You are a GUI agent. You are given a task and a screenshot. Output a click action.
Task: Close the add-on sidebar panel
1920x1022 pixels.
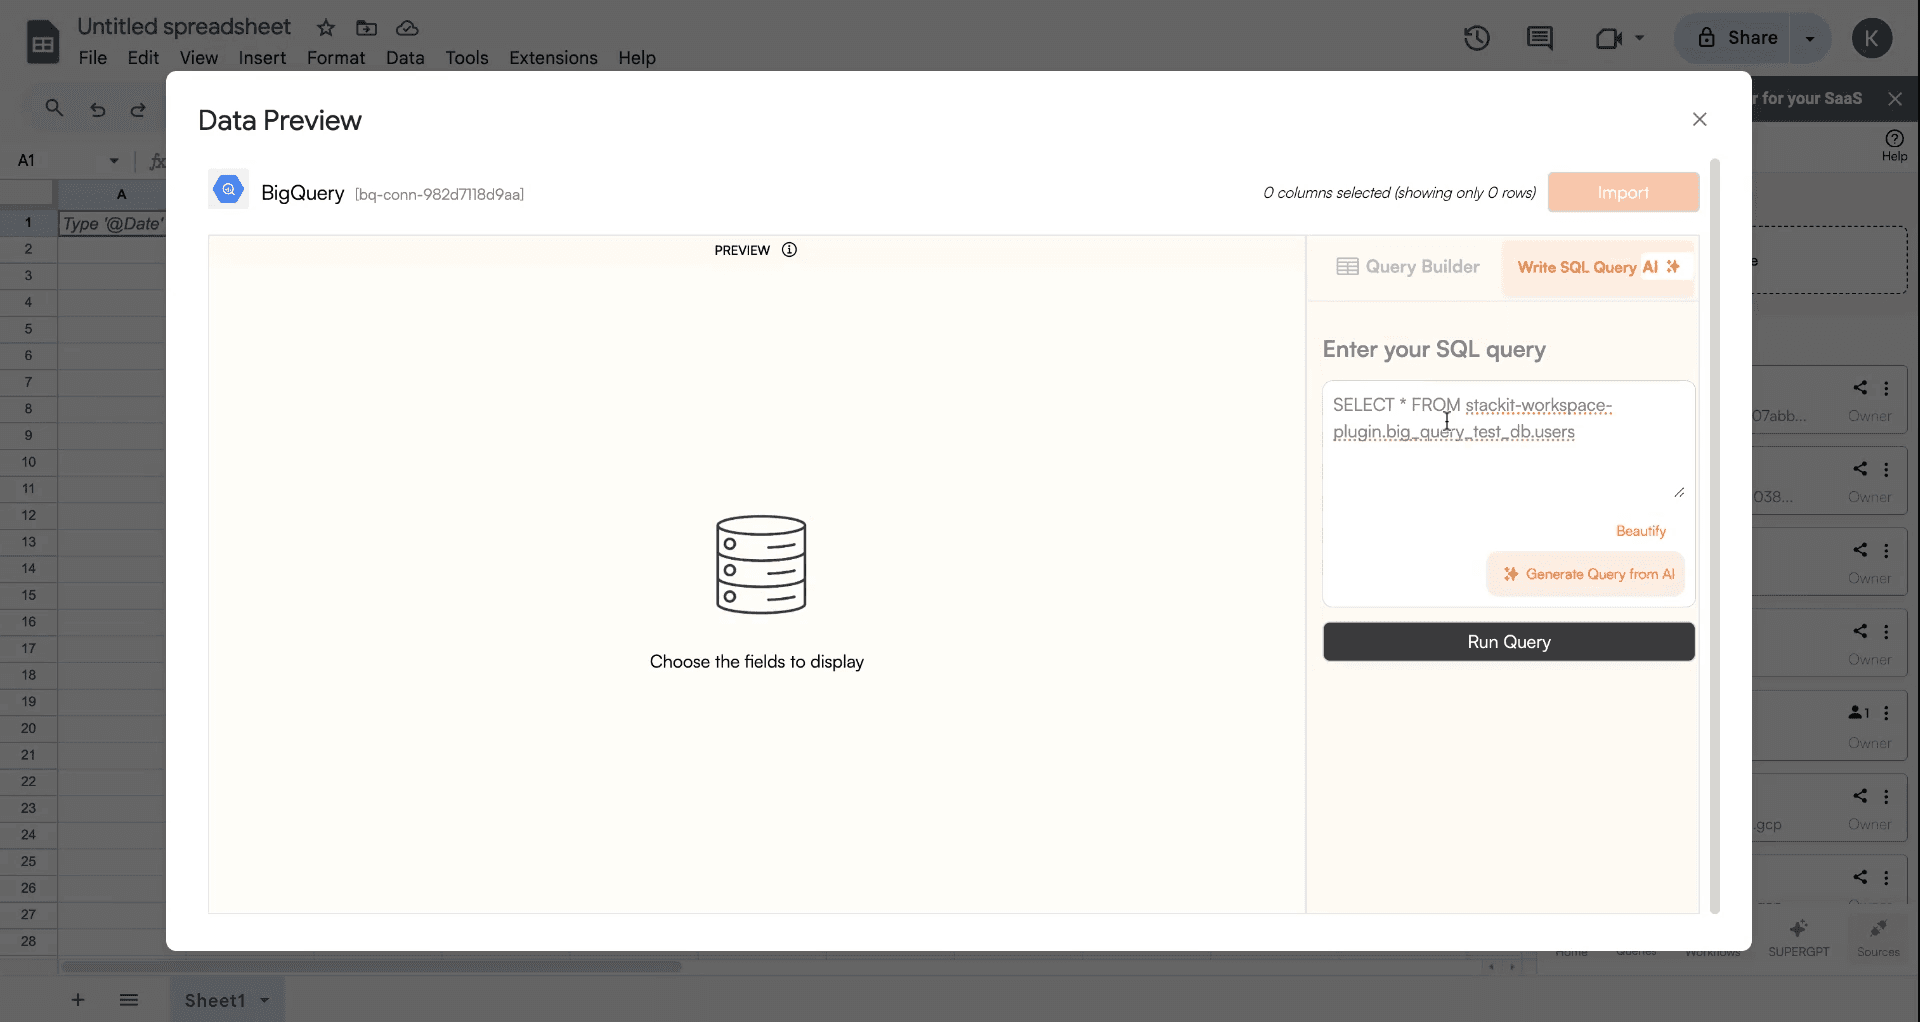coord(1895,98)
